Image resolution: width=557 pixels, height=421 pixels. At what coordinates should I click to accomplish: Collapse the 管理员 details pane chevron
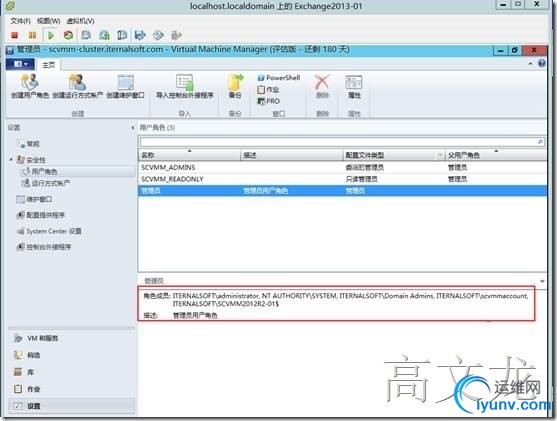(x=542, y=281)
